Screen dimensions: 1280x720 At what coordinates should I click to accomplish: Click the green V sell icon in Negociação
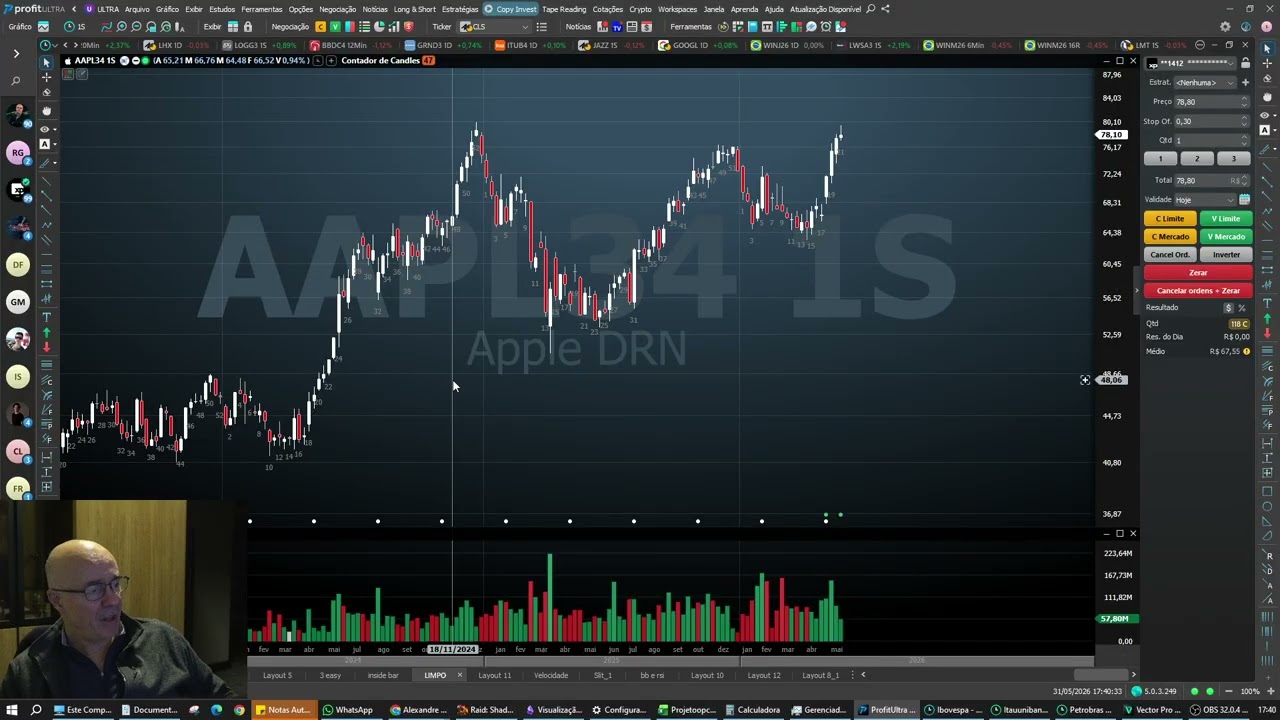coord(335,27)
